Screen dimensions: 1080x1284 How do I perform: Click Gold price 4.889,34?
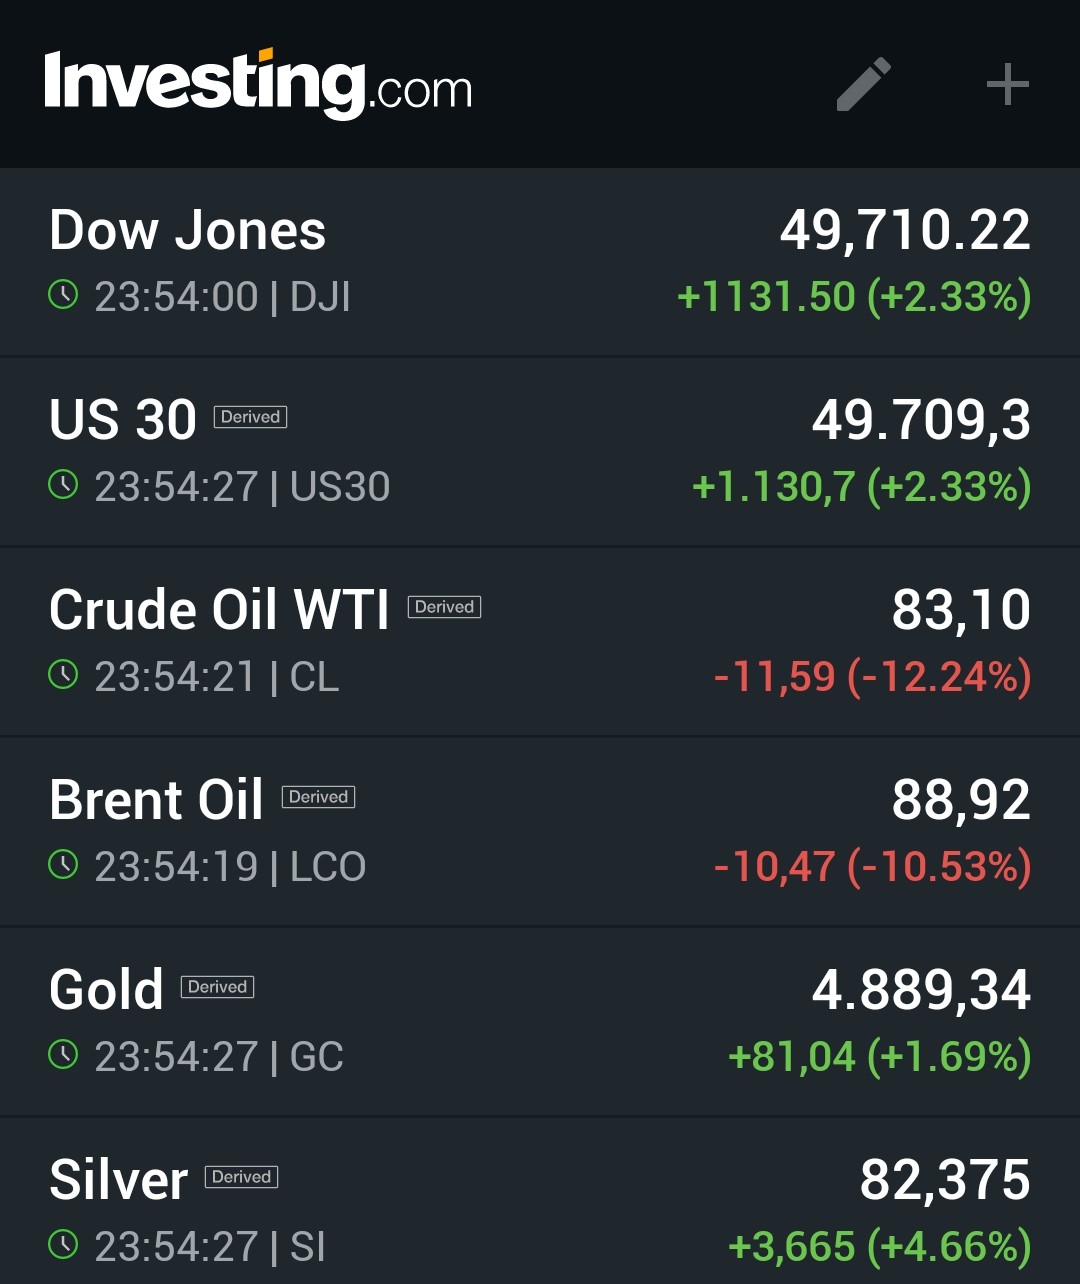point(921,990)
